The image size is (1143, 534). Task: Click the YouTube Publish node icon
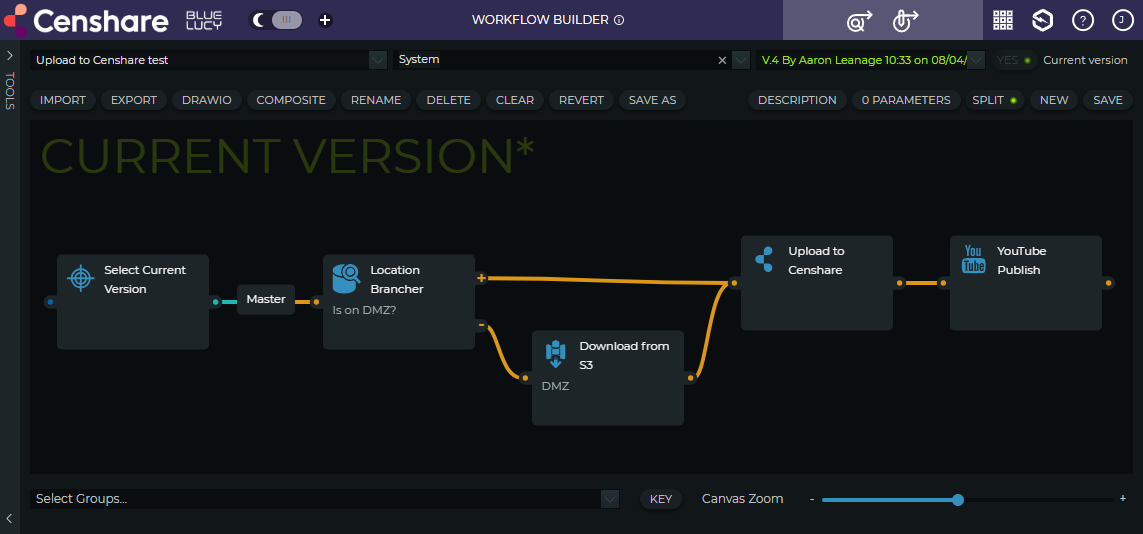pos(973,259)
